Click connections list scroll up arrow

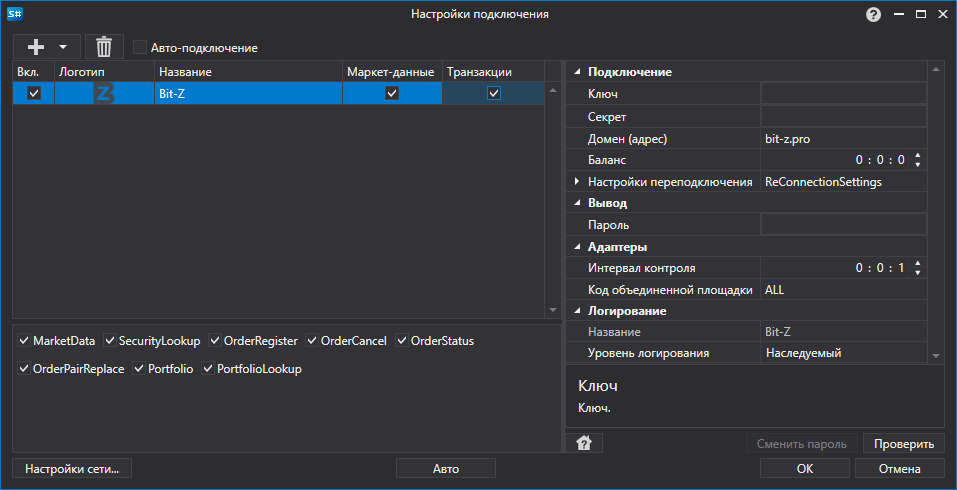pos(553,90)
